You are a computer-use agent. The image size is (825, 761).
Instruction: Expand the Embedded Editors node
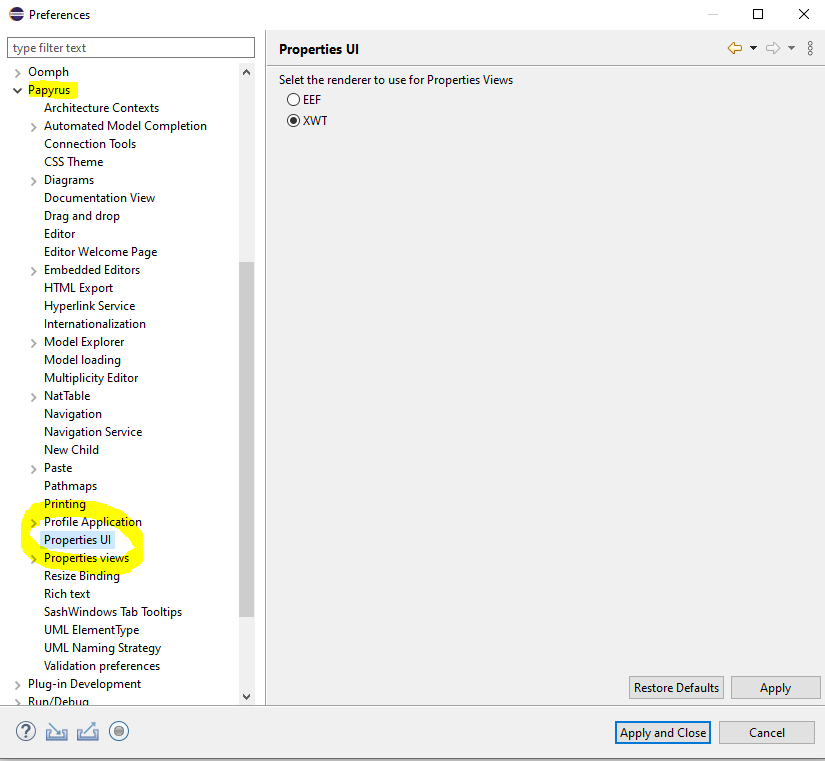pyautogui.click(x=33, y=271)
